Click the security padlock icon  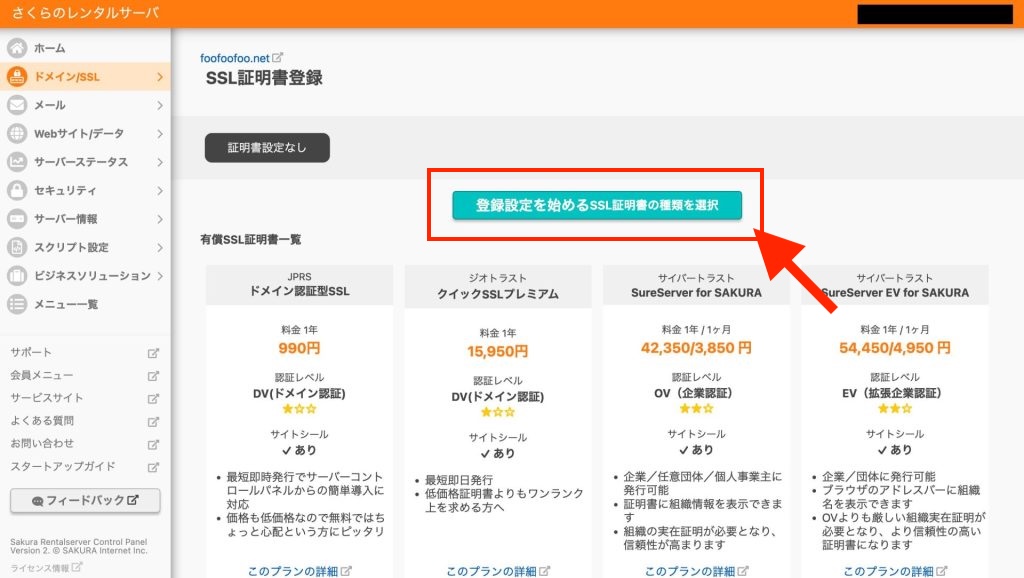(17, 190)
